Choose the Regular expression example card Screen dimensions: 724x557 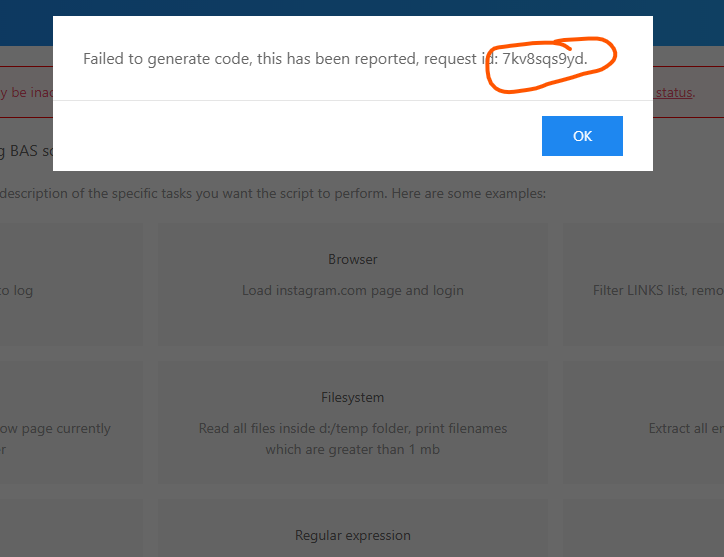pos(352,535)
